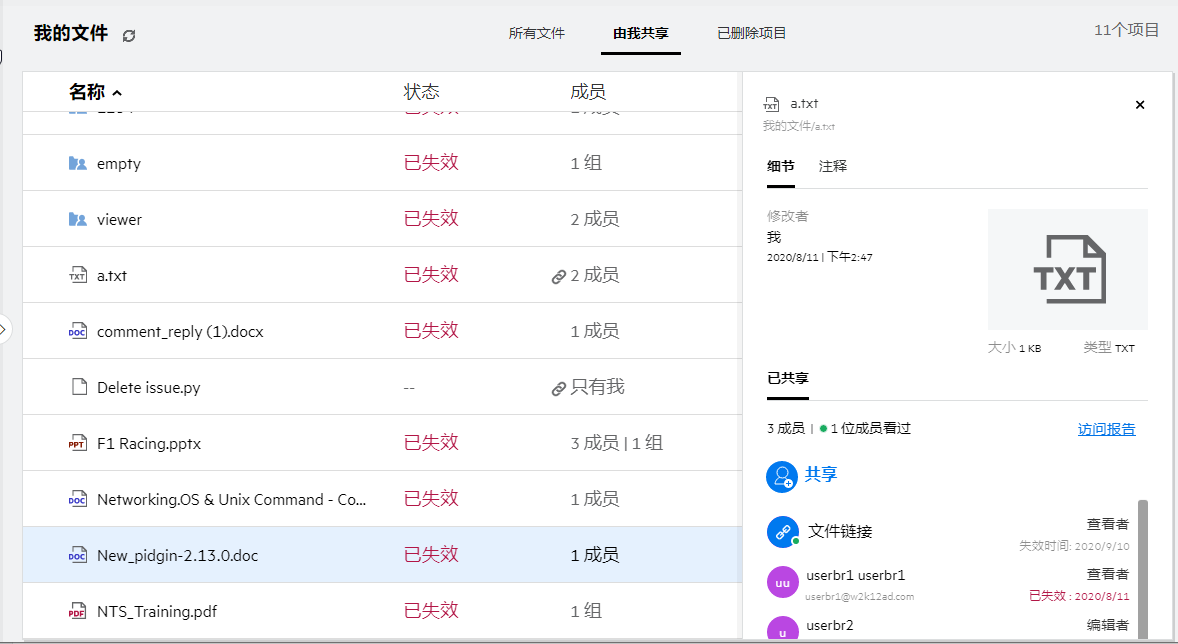This screenshot has height=644, width=1178.
Task: Close the a.txt details panel
Action: (x=1140, y=105)
